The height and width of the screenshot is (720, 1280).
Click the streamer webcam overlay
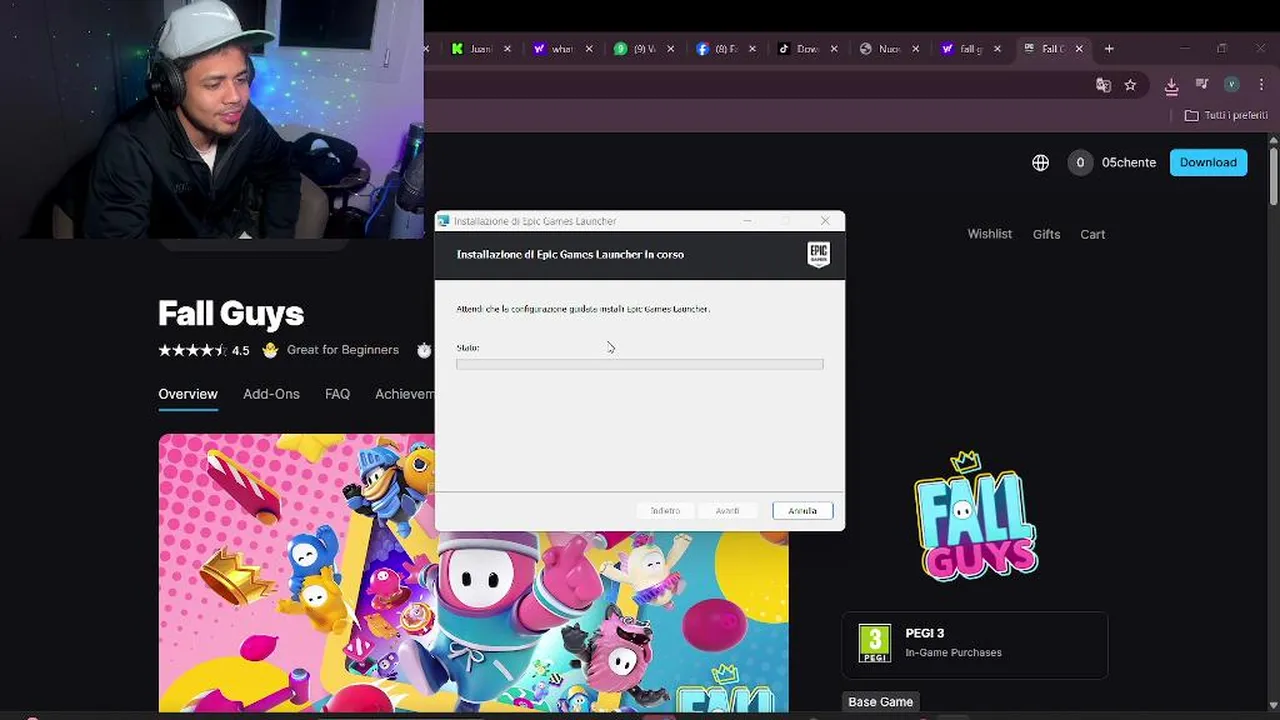(x=212, y=119)
